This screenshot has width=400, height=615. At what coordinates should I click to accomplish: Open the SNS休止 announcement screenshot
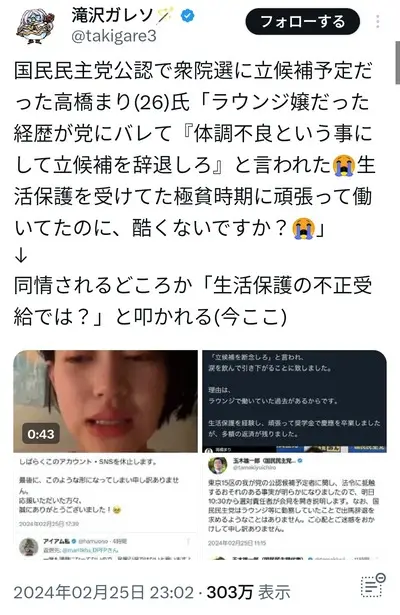point(105,506)
